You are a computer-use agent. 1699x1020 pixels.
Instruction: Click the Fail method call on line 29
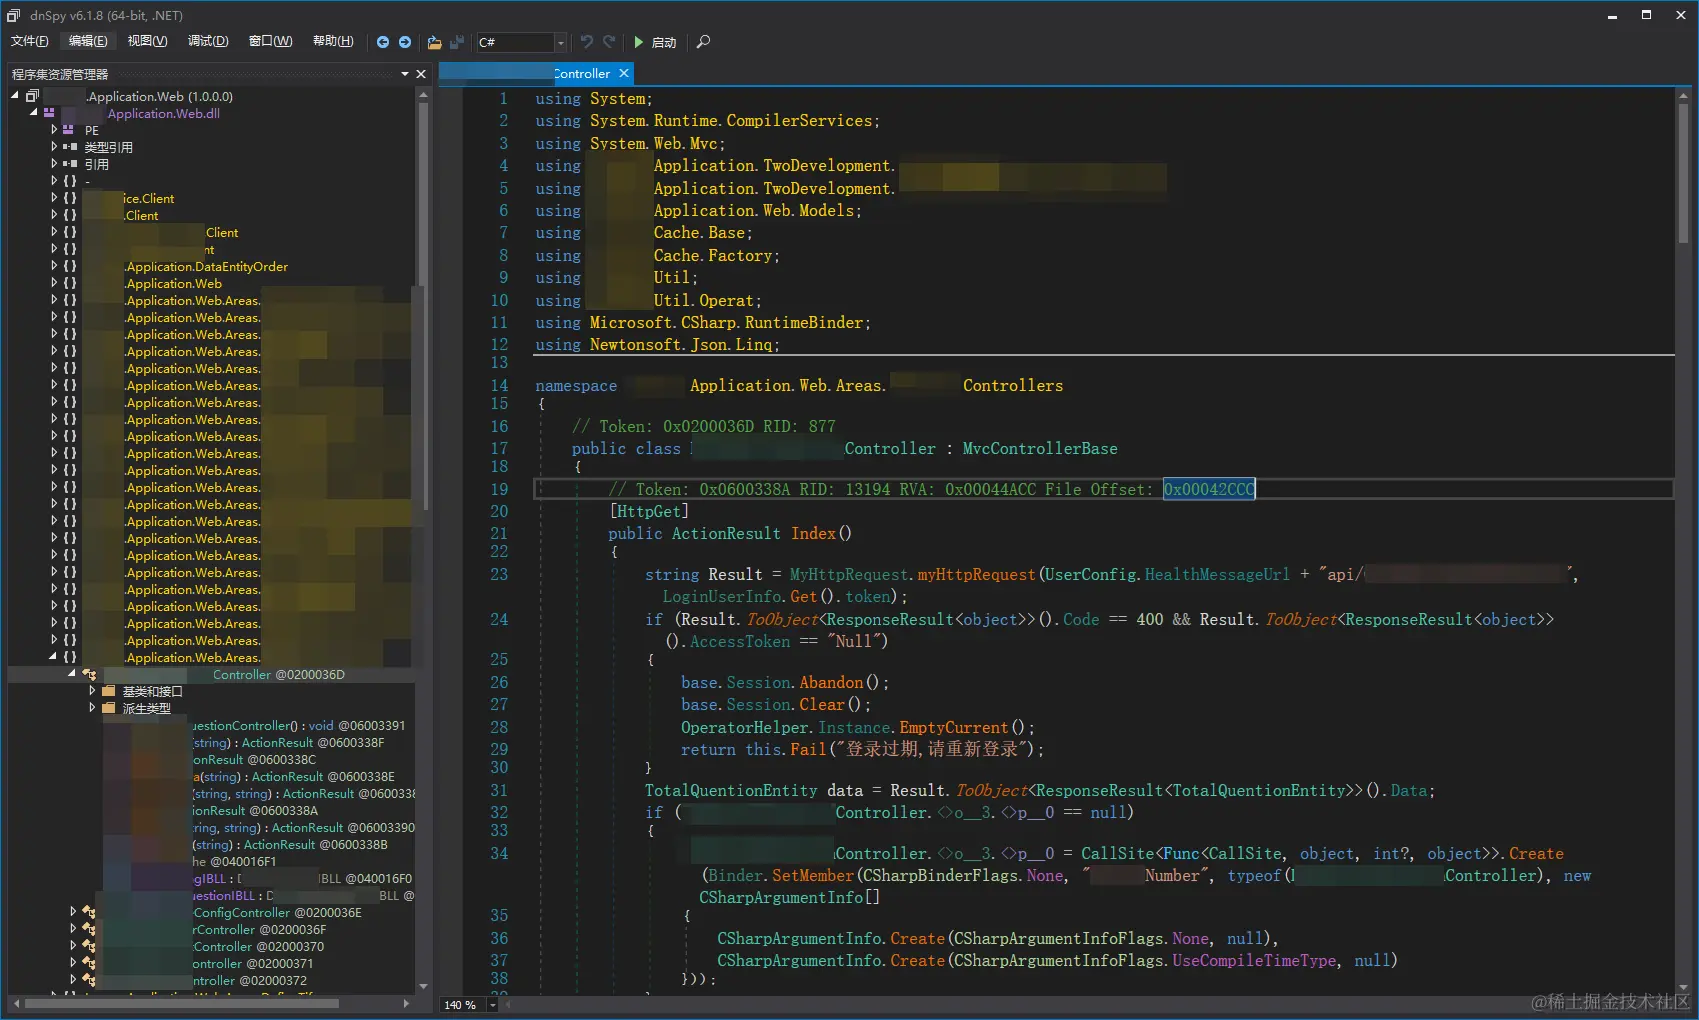pos(808,750)
